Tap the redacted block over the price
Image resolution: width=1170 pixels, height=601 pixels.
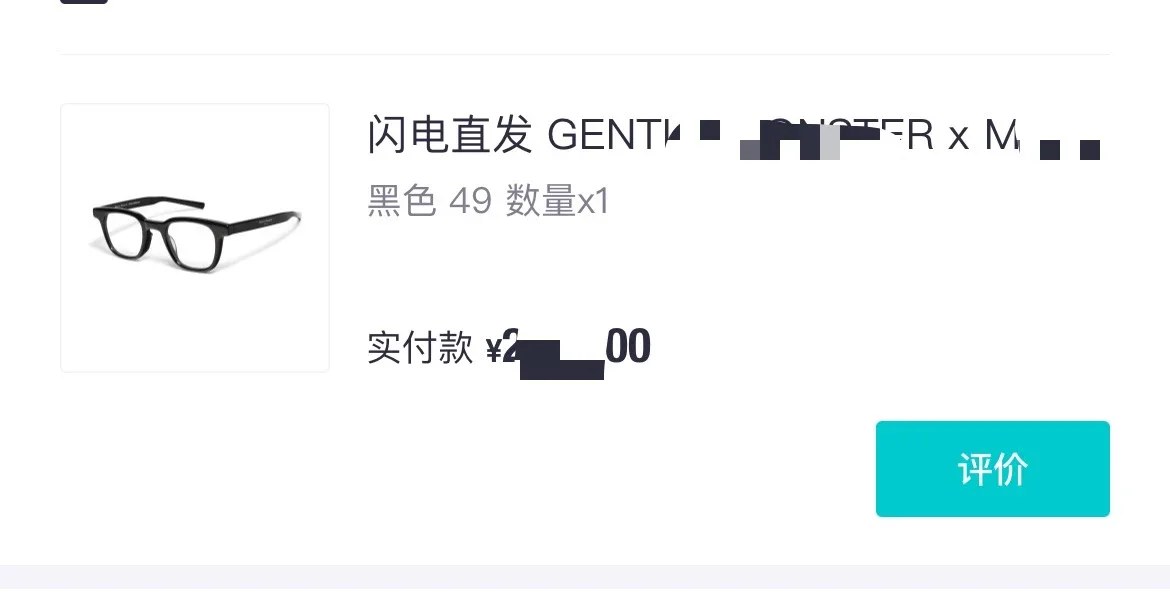(561, 361)
